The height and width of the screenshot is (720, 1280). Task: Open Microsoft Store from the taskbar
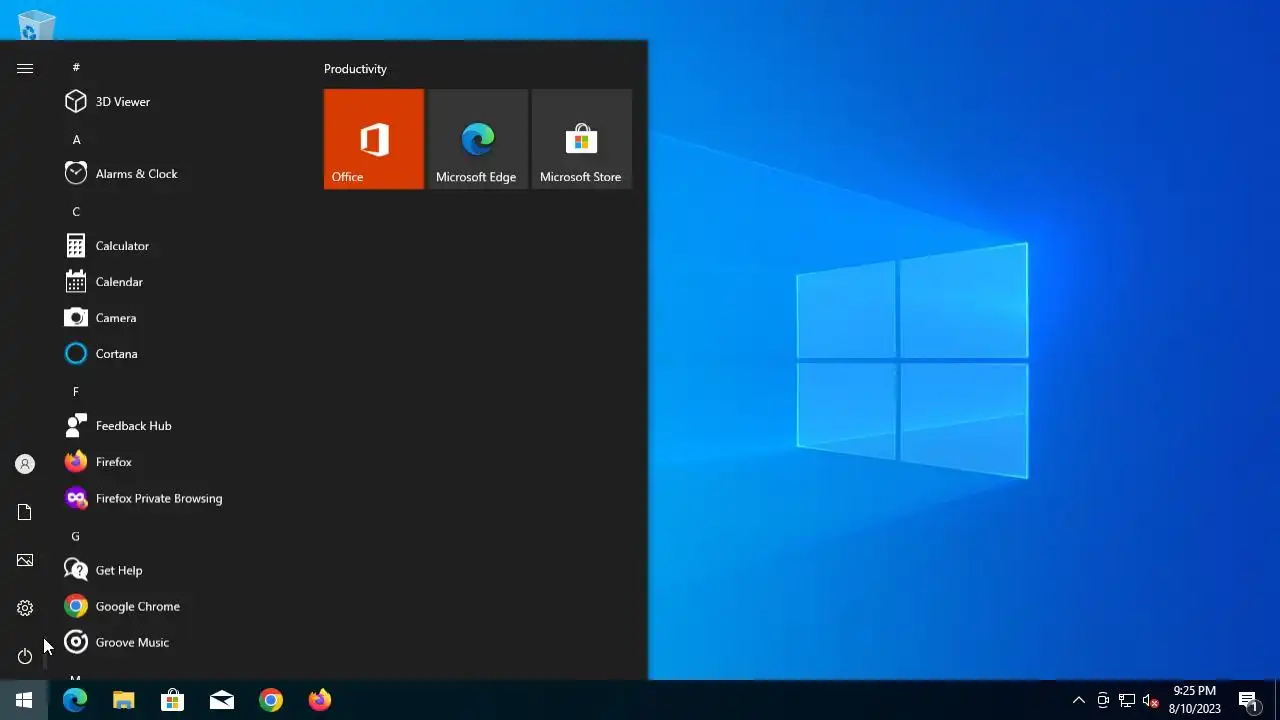coord(173,700)
